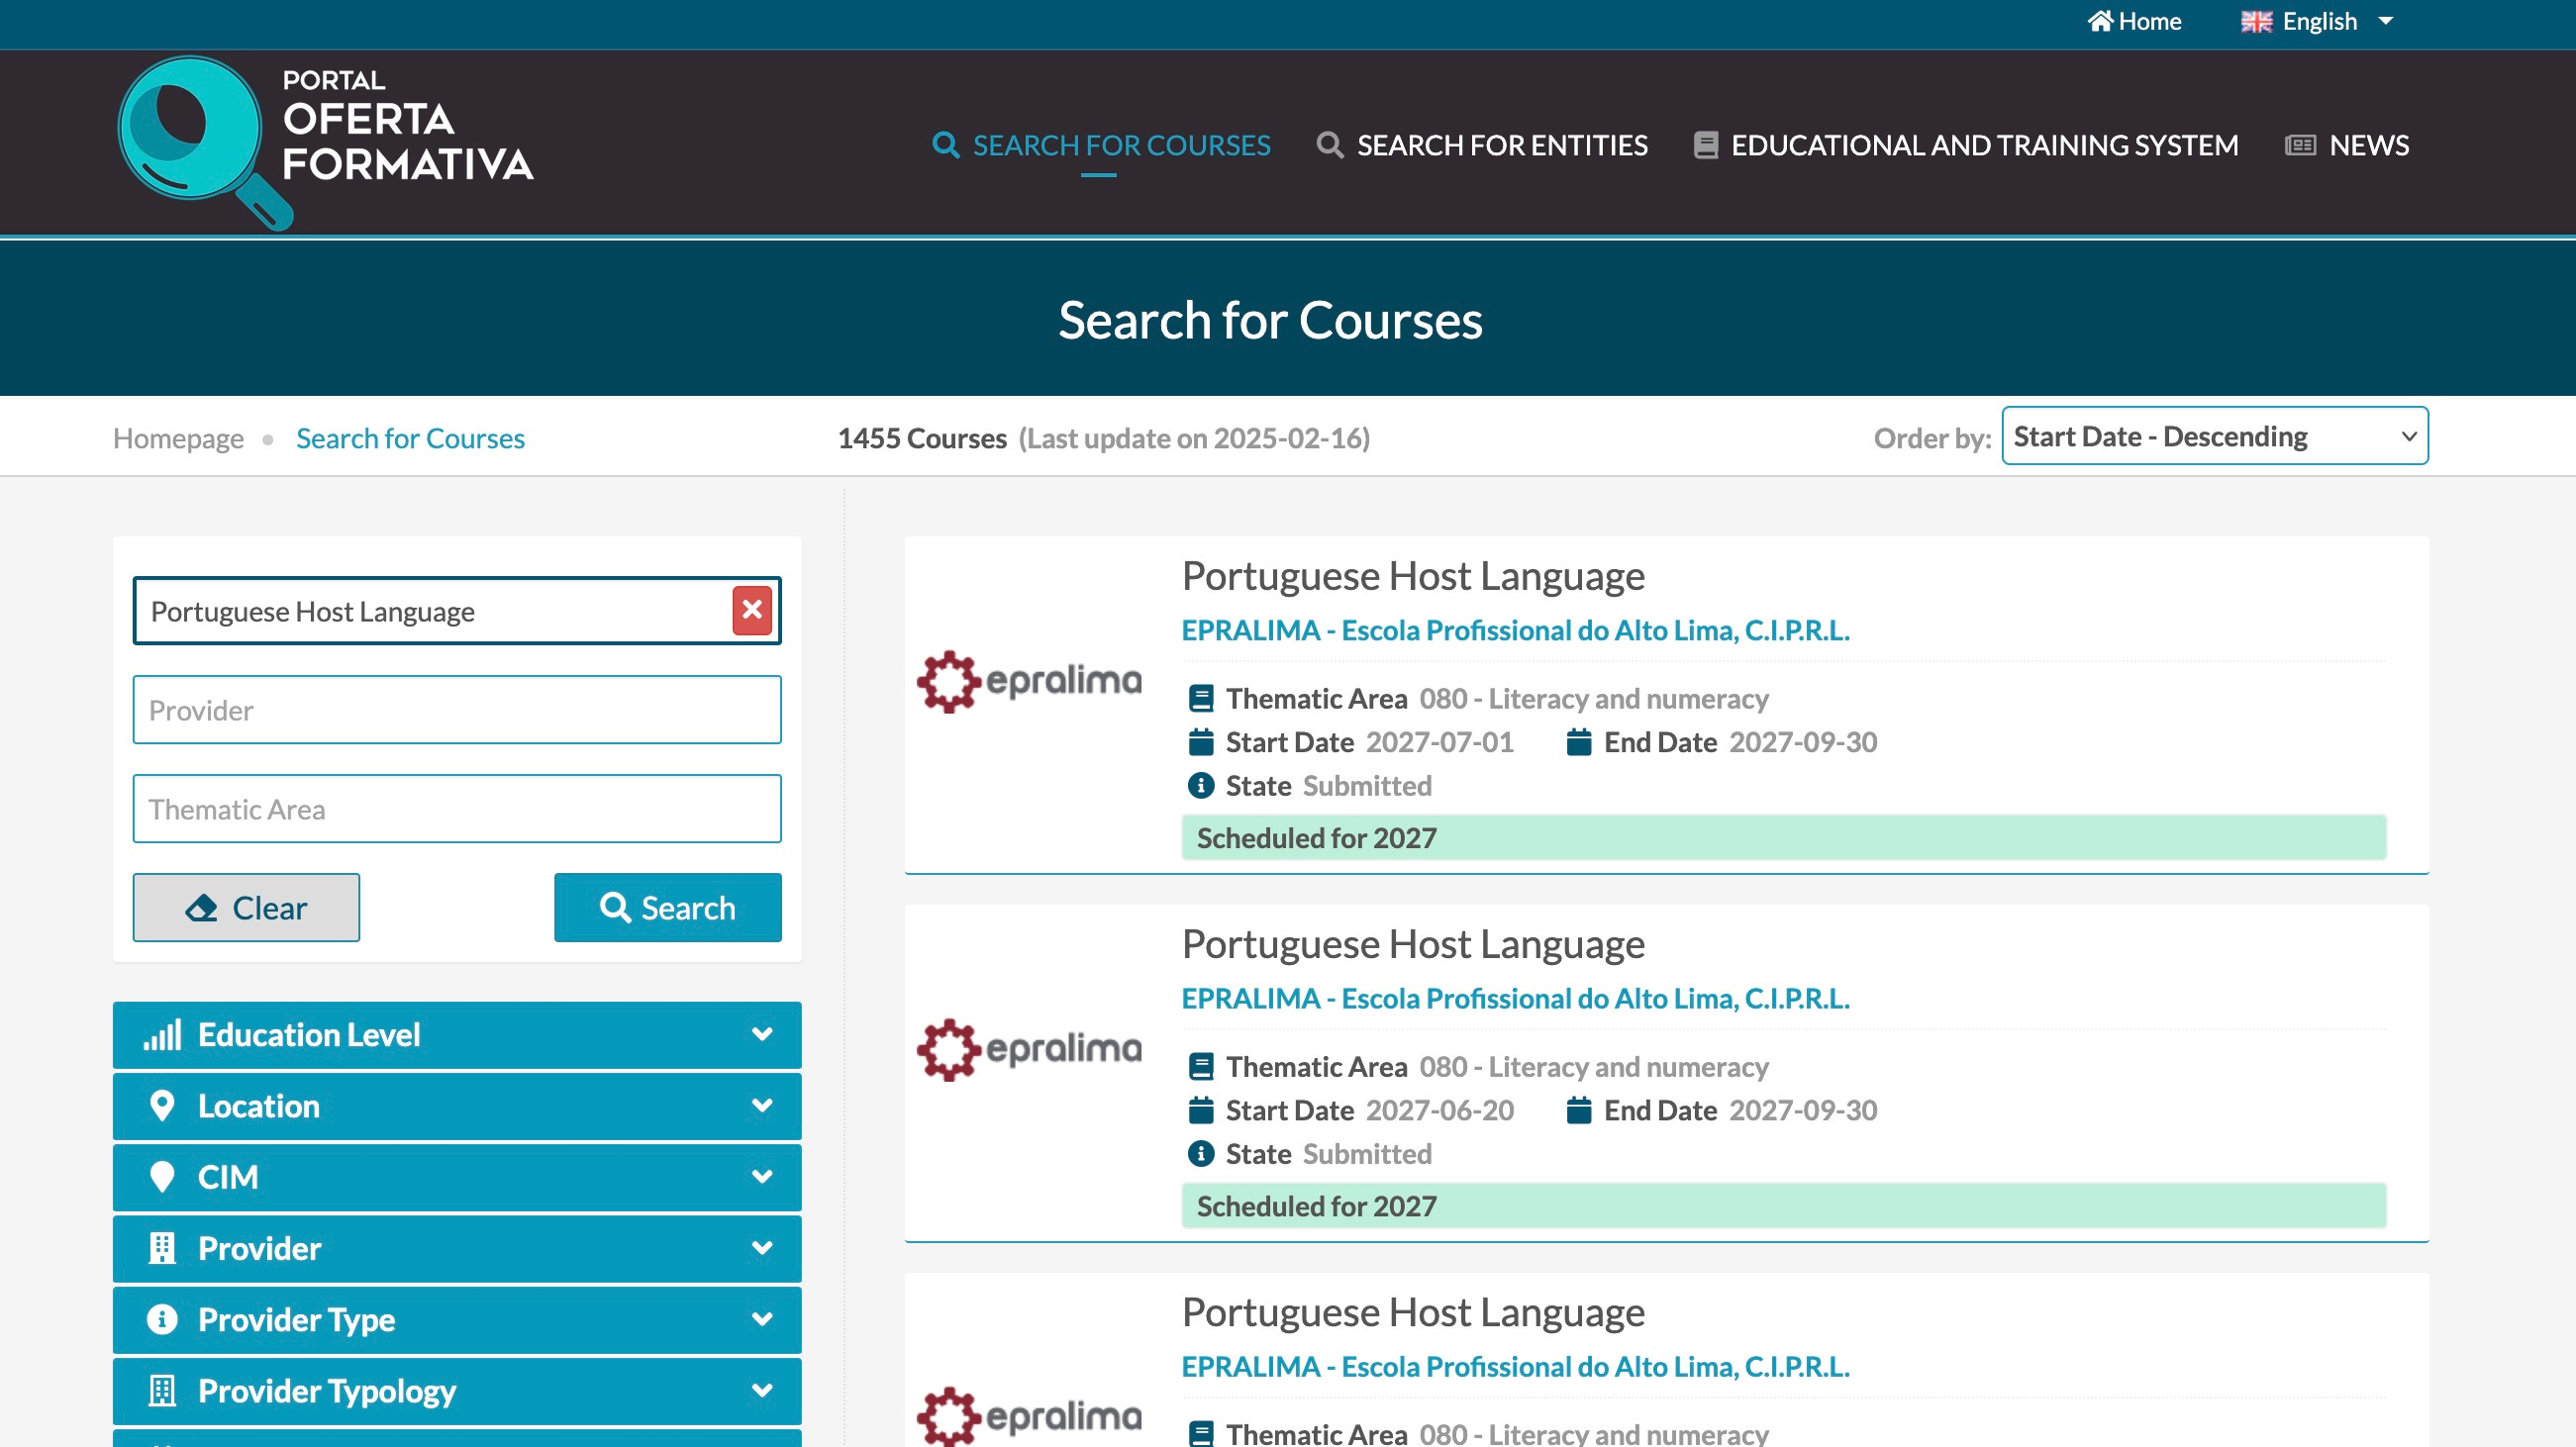The image size is (2576, 1447).
Task: Open EPRALIMA link in the 2027-06-20 course
Action: point(1516,998)
